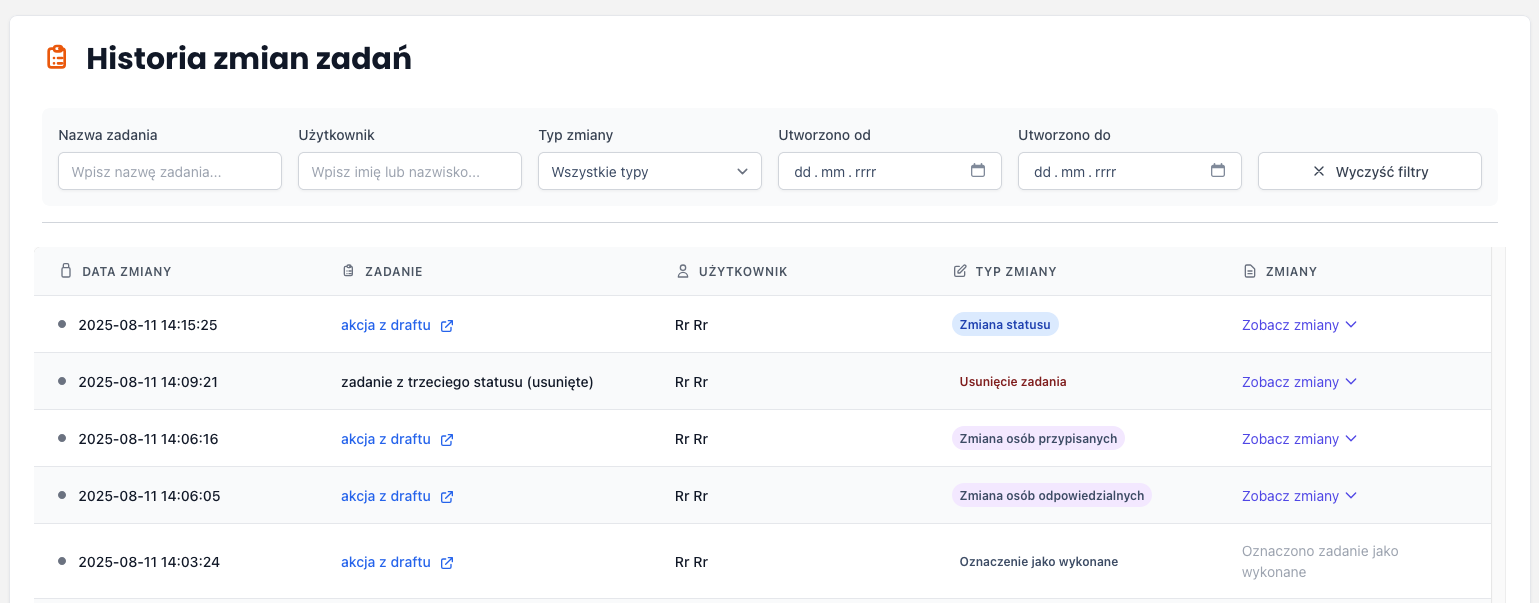Click the pencil icon beside Typ zmiany header

(960, 271)
